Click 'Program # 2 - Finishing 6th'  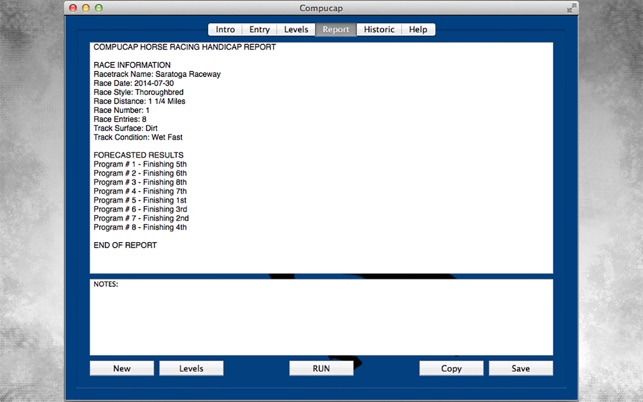[140, 173]
